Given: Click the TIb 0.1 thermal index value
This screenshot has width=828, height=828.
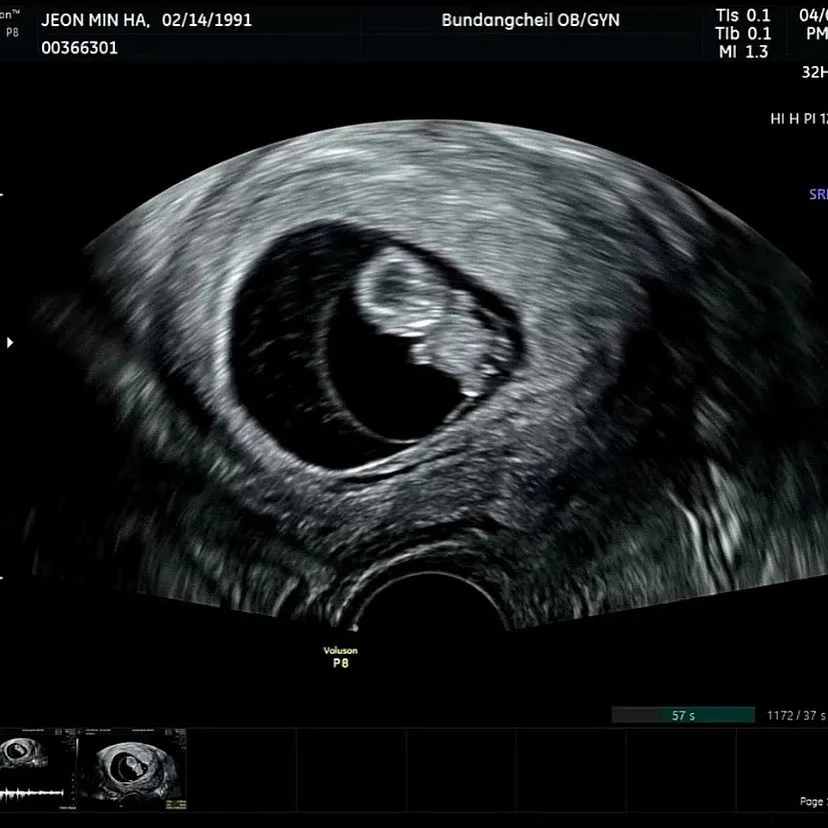Looking at the screenshot, I should [743, 34].
